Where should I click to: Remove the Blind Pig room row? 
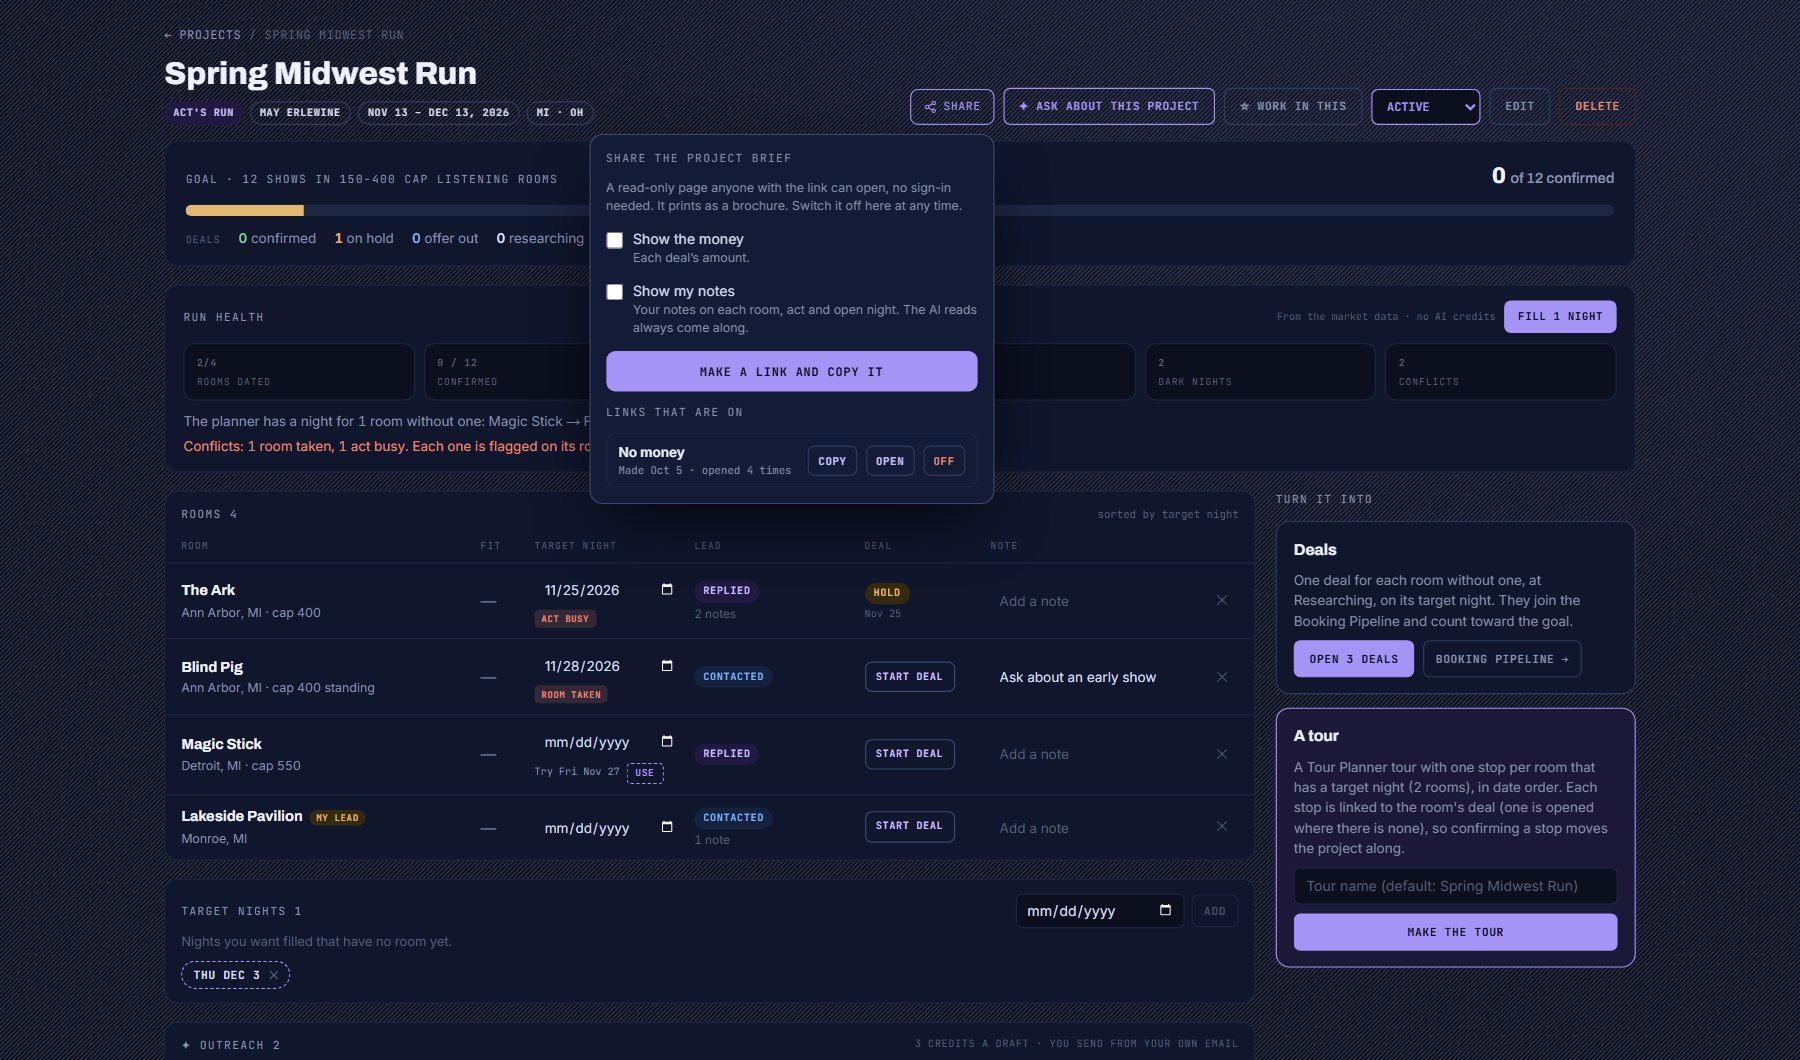pyautogui.click(x=1221, y=677)
